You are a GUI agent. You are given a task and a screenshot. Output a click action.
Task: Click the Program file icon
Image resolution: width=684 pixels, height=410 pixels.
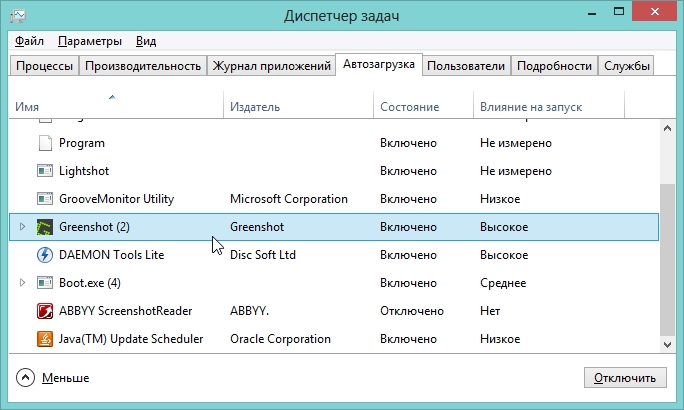click(x=45, y=143)
